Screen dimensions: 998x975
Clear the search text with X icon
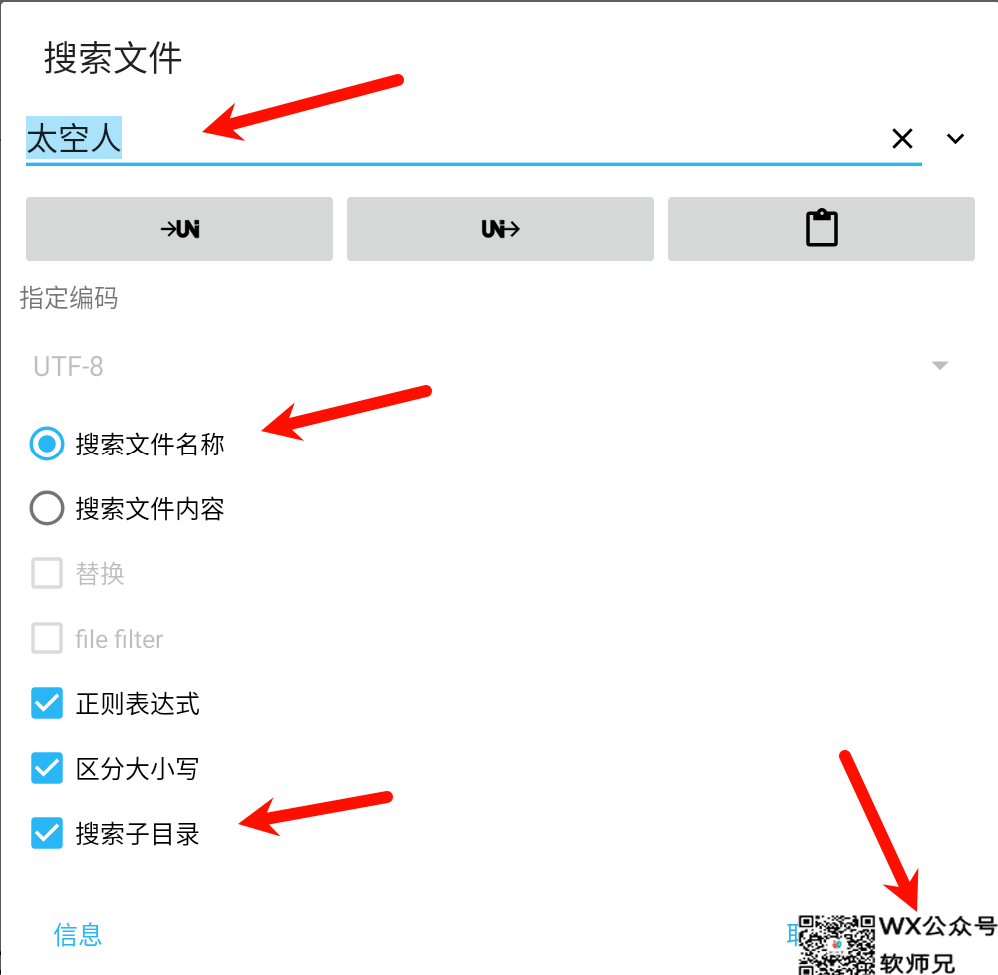pos(902,138)
